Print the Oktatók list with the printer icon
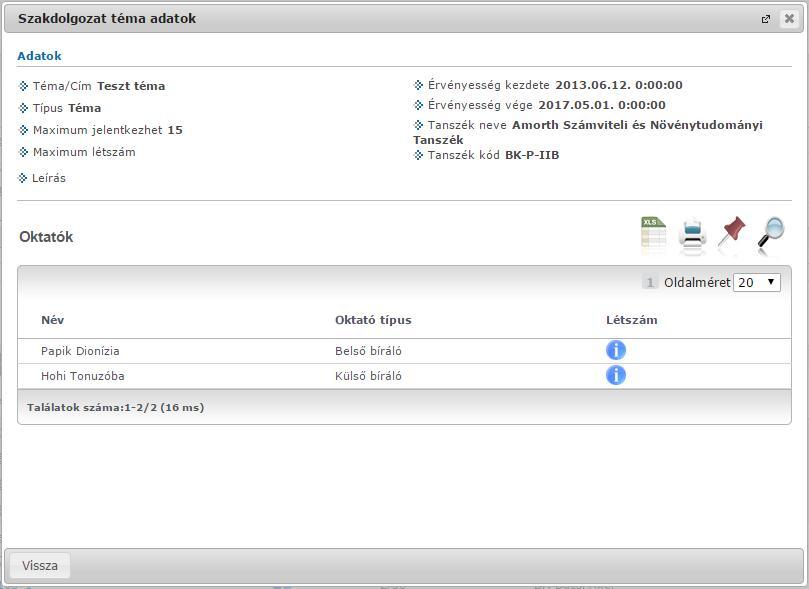This screenshot has width=809, height=589. click(692, 235)
